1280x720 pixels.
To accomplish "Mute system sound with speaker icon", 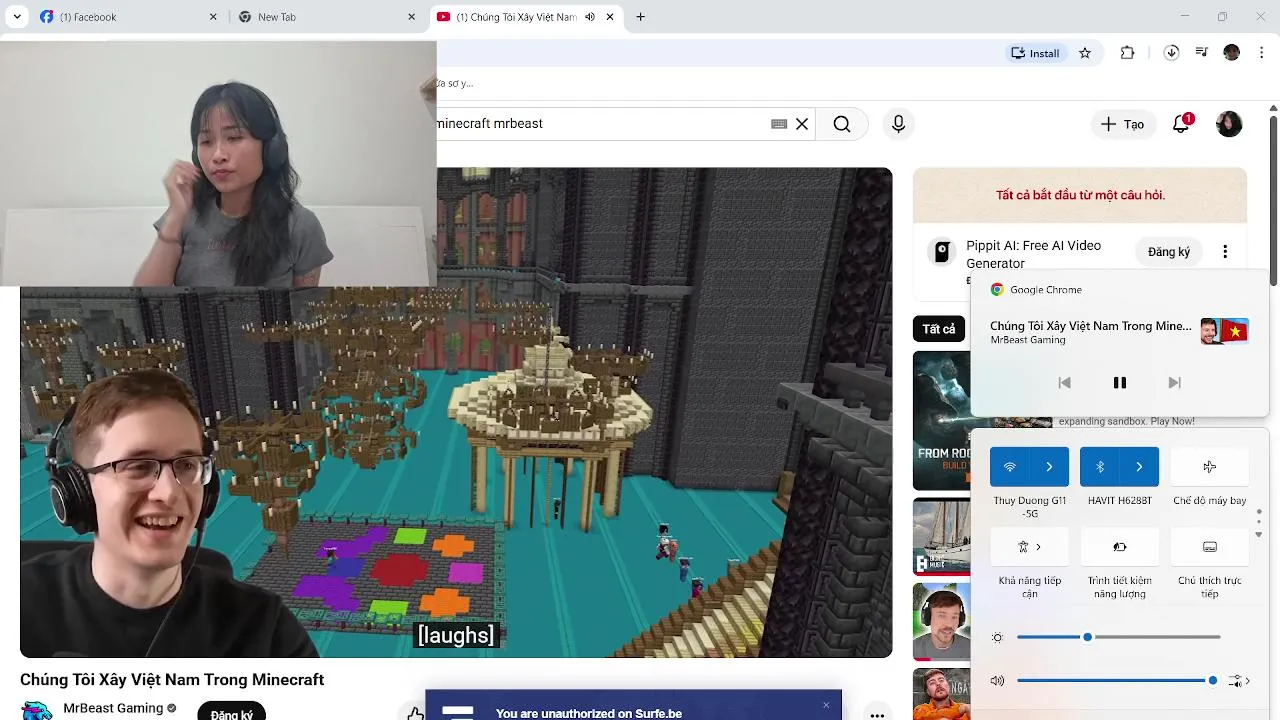I will 997,681.
